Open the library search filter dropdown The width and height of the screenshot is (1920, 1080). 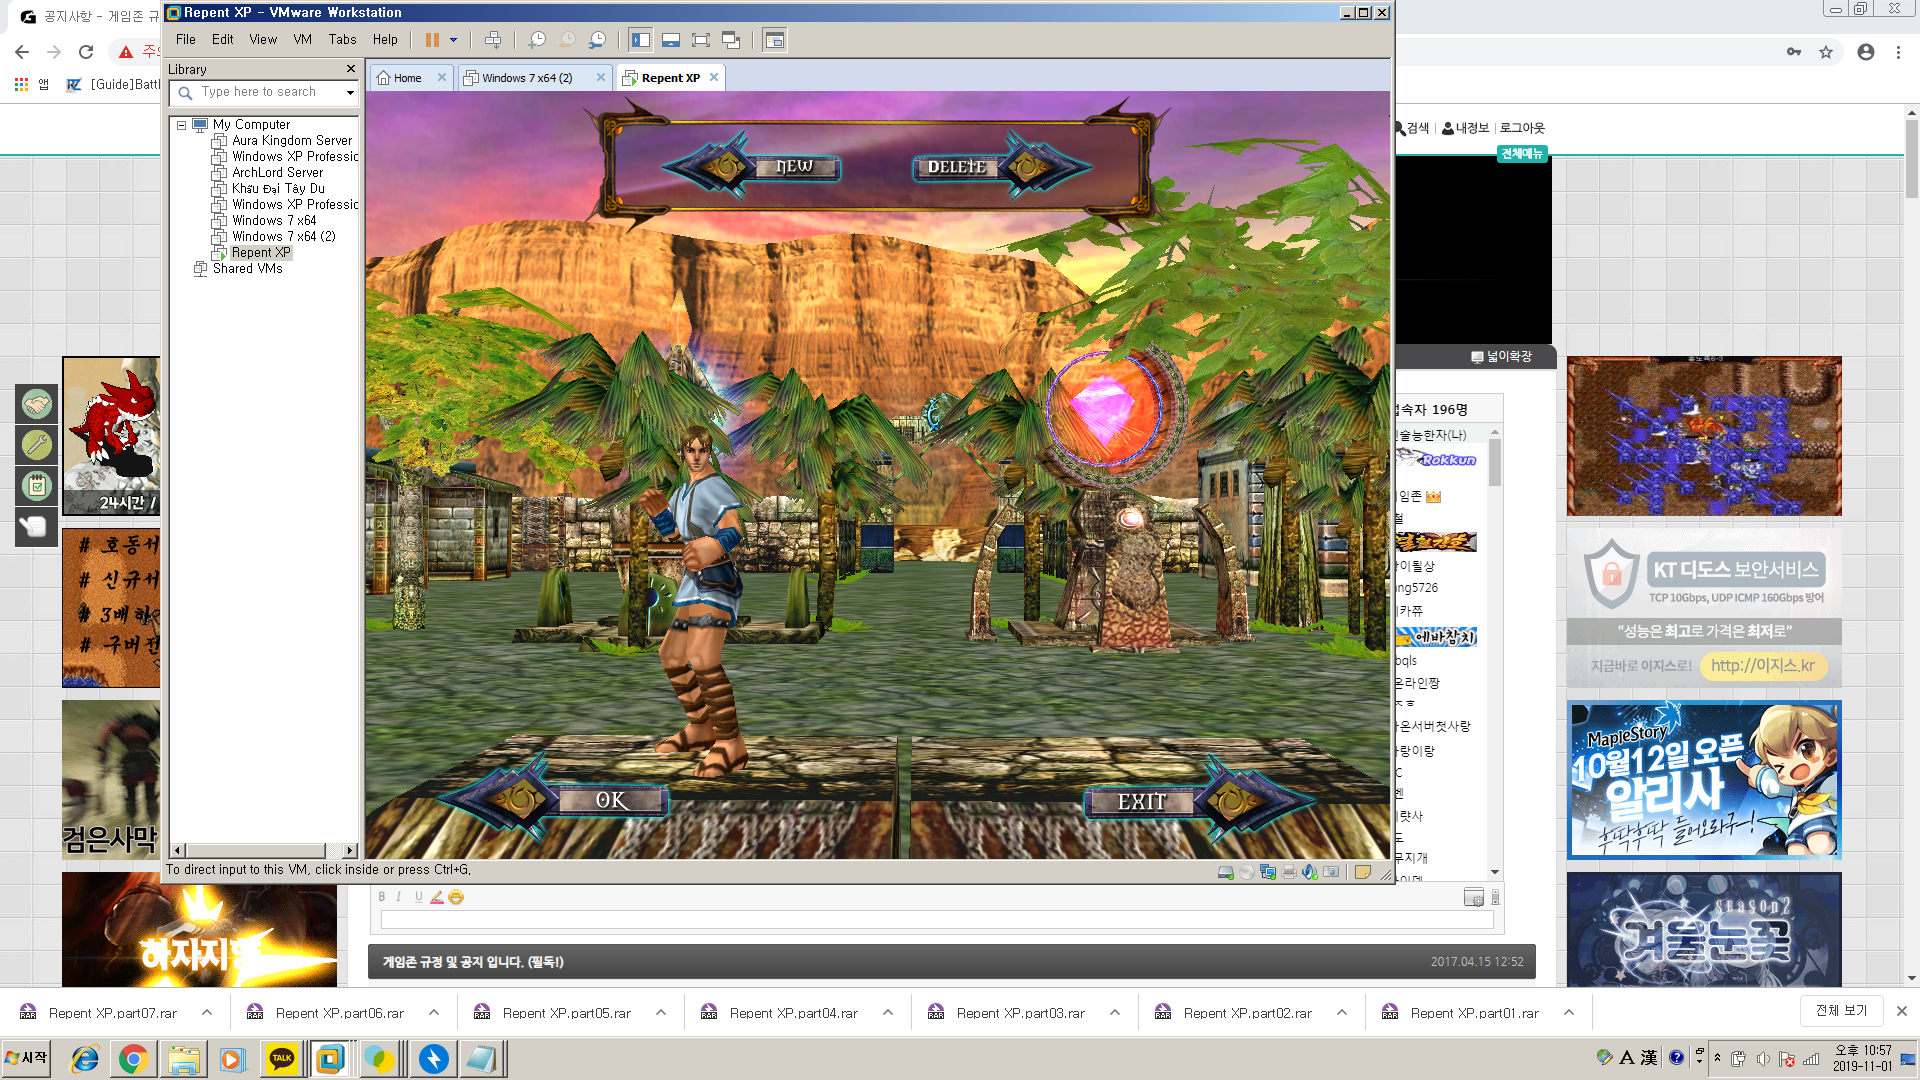point(350,92)
